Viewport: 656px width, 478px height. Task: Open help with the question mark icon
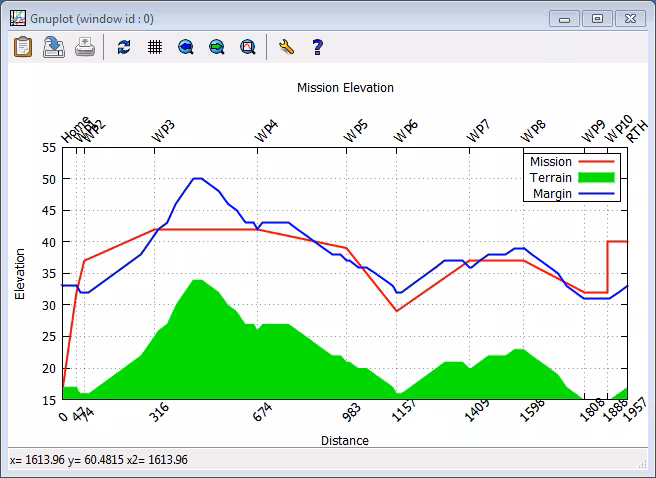coord(317,47)
